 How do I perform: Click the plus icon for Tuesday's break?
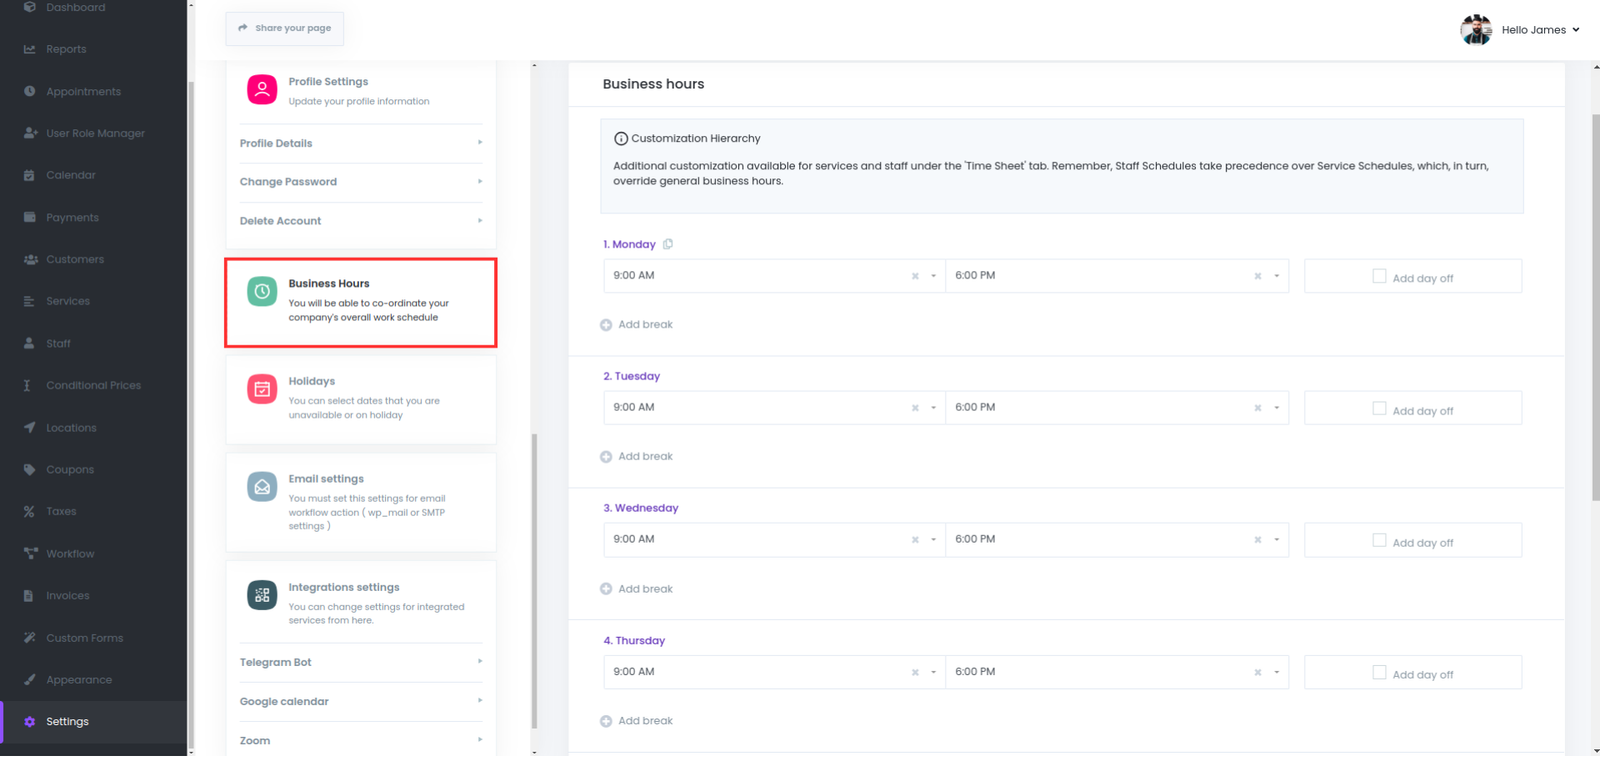coord(606,457)
